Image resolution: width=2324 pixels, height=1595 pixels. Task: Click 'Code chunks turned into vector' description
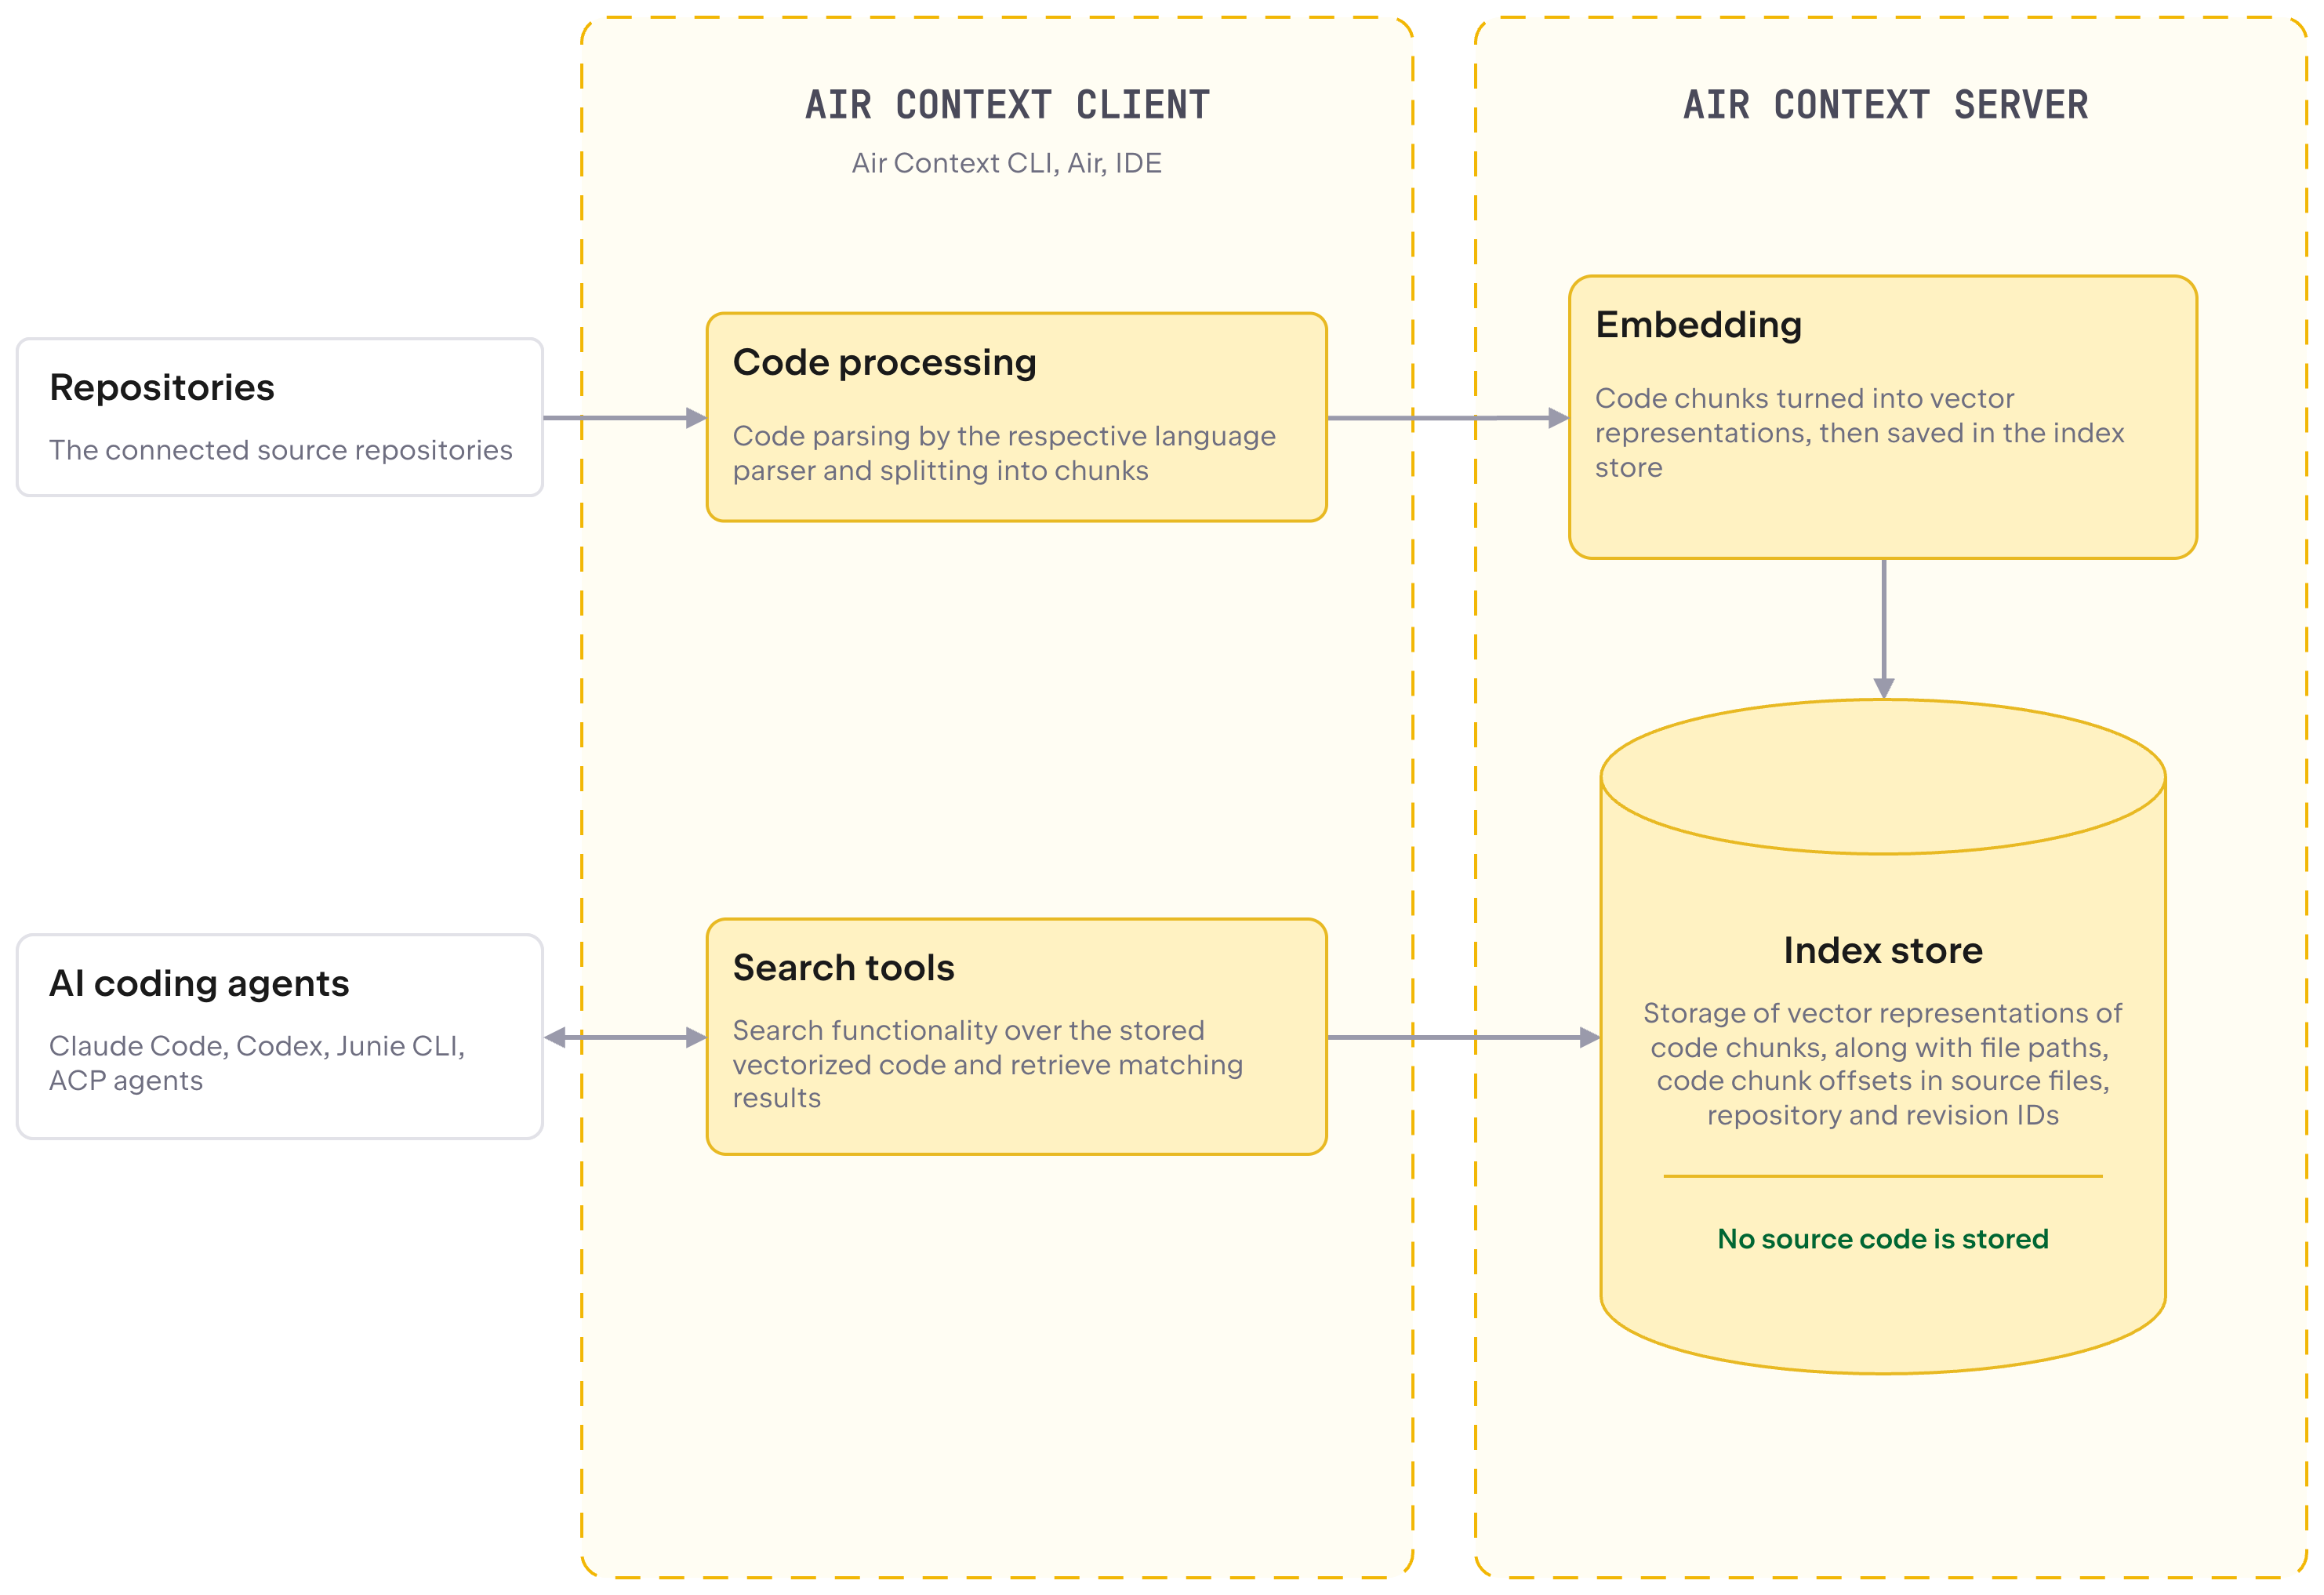tap(1859, 432)
